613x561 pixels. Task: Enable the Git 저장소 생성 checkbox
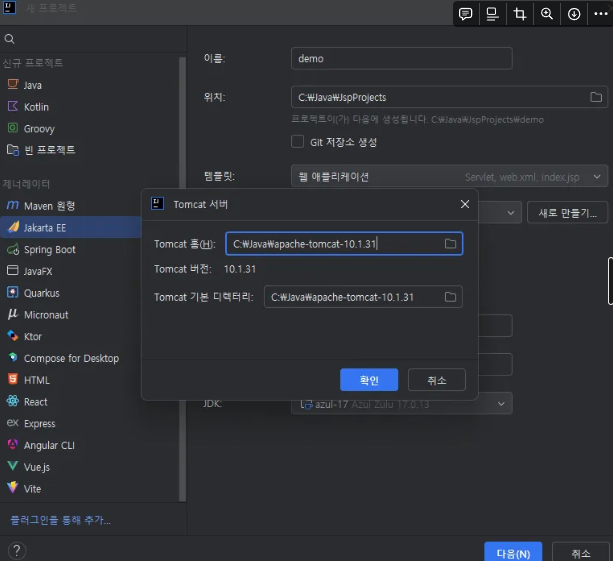point(298,142)
